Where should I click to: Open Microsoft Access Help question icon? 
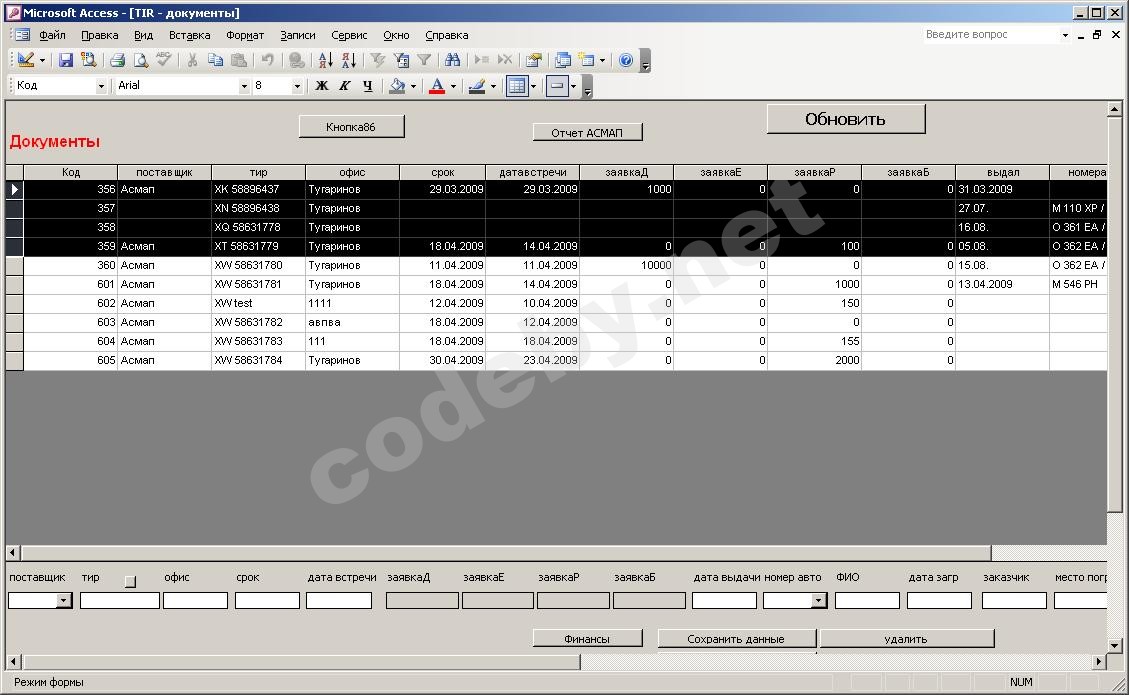pyautogui.click(x=626, y=60)
